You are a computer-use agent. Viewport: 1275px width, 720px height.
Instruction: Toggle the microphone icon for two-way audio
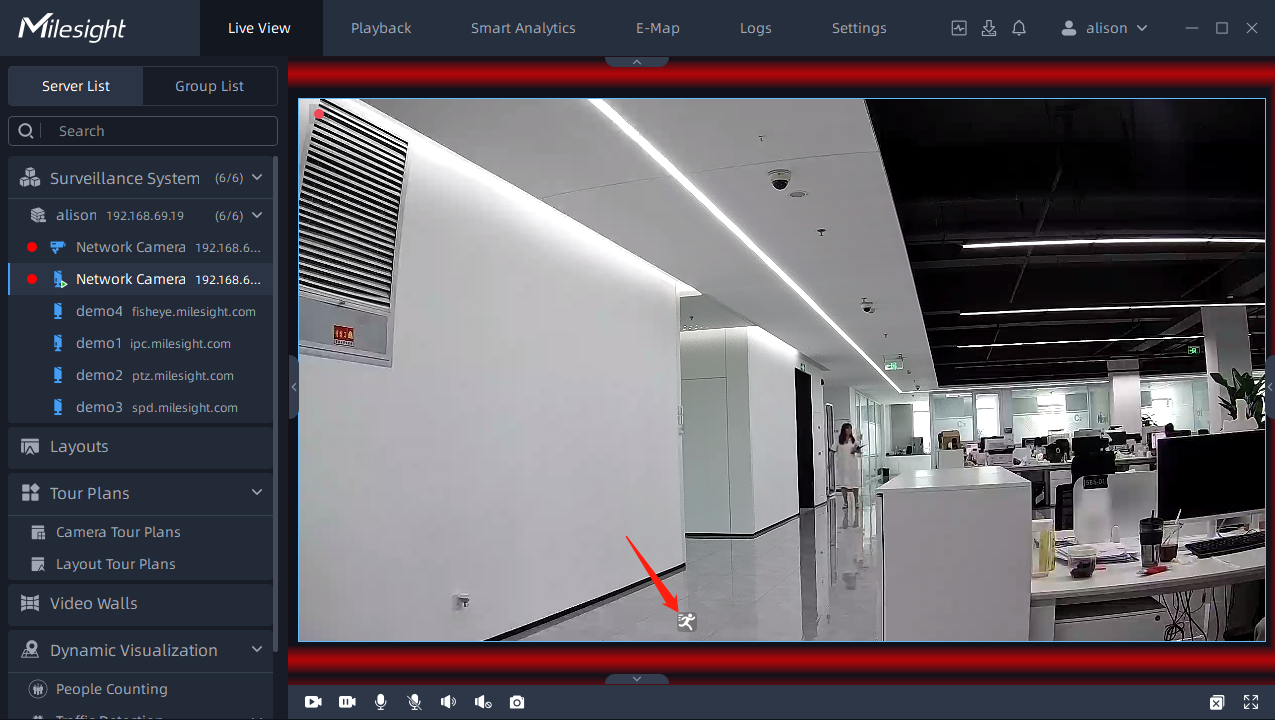click(381, 702)
